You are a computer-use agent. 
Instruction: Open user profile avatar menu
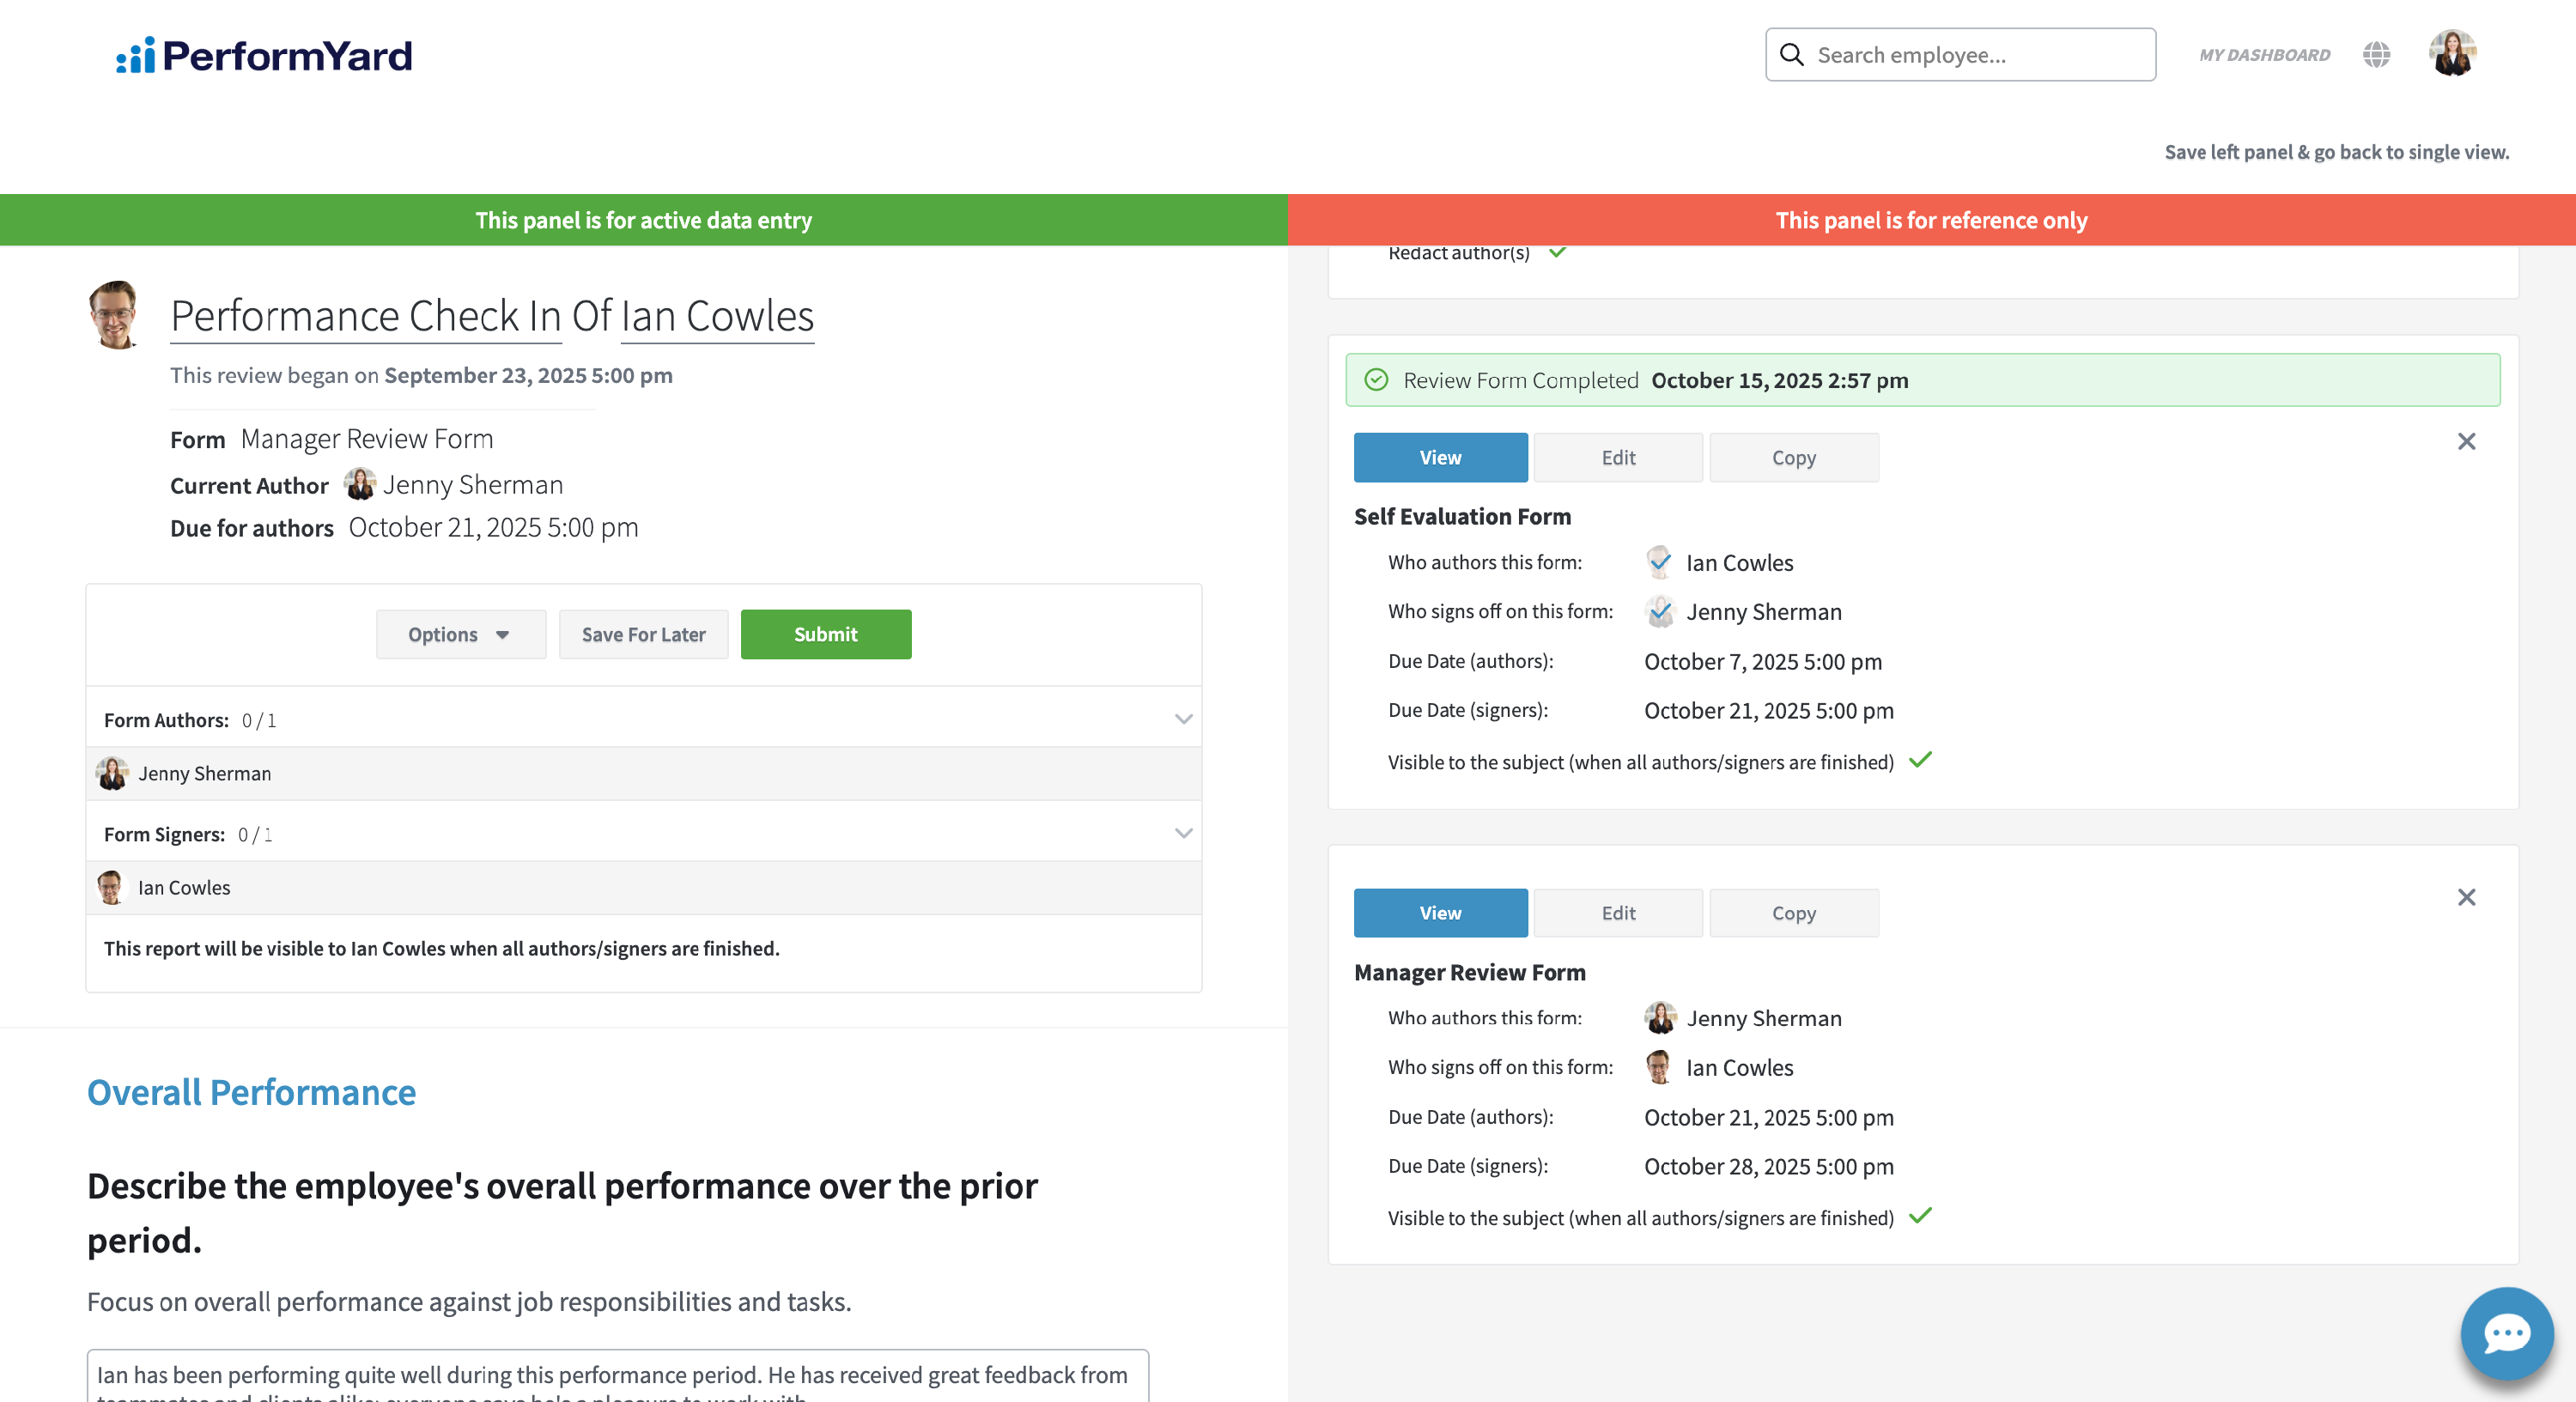tap(2452, 54)
